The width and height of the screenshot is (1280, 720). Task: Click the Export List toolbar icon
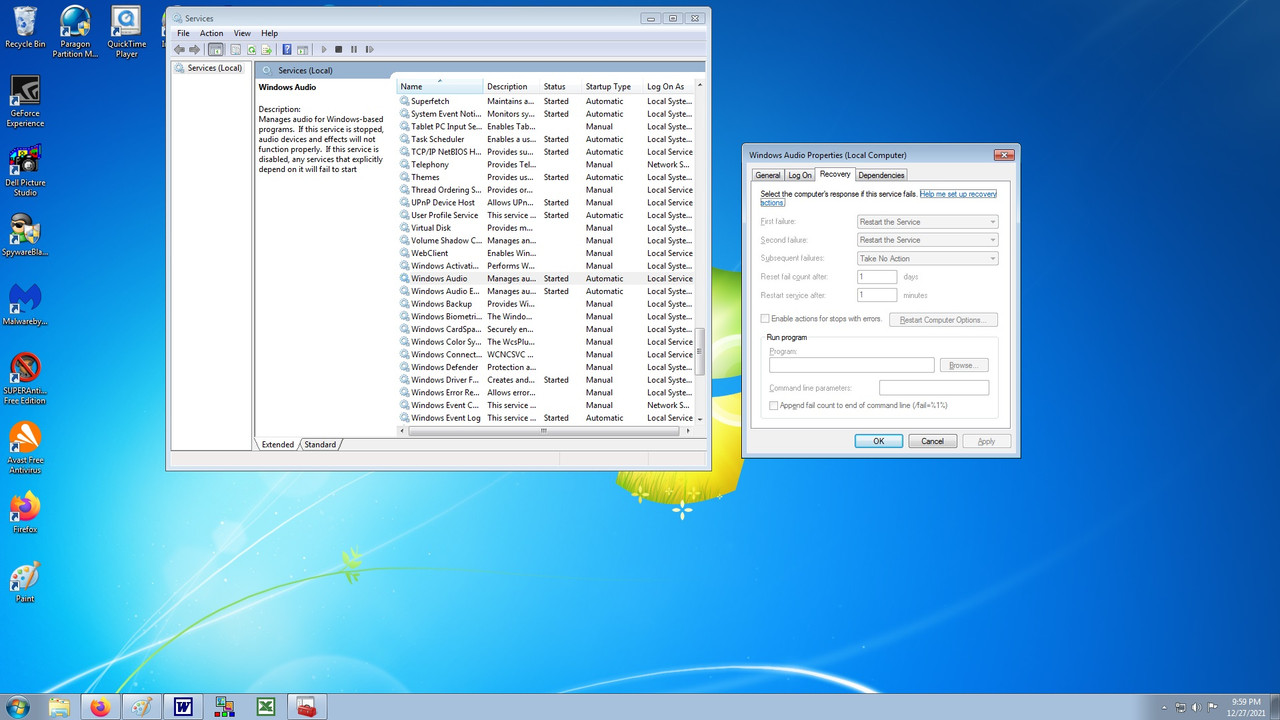pyautogui.click(x=267, y=49)
